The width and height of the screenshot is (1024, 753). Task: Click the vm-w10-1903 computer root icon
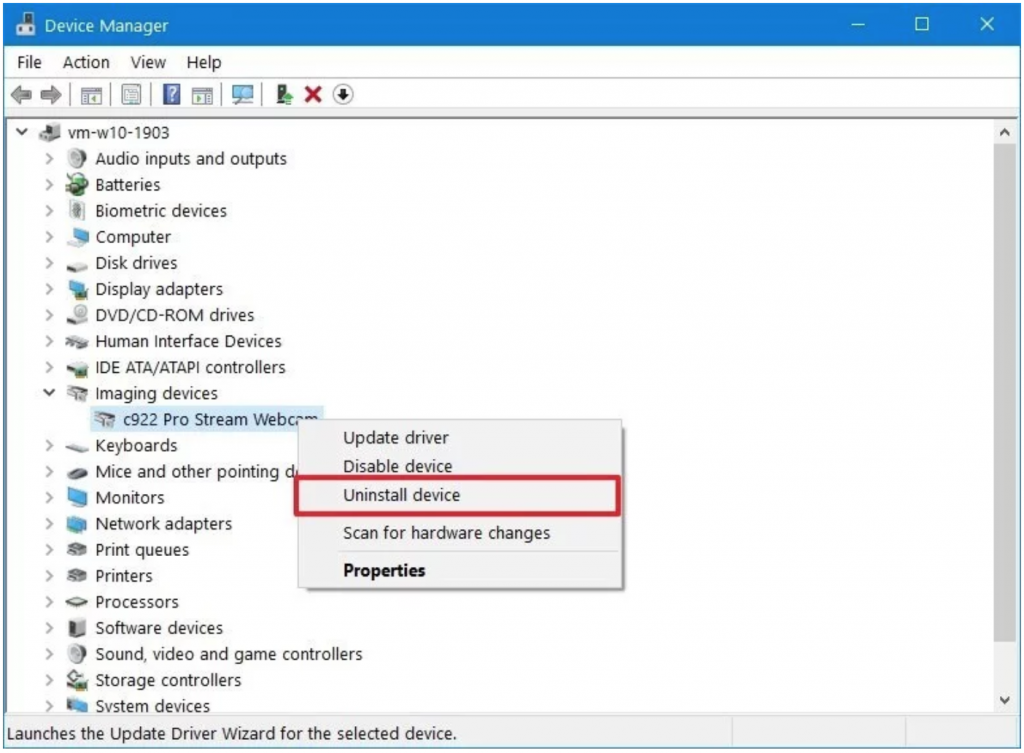pos(50,133)
